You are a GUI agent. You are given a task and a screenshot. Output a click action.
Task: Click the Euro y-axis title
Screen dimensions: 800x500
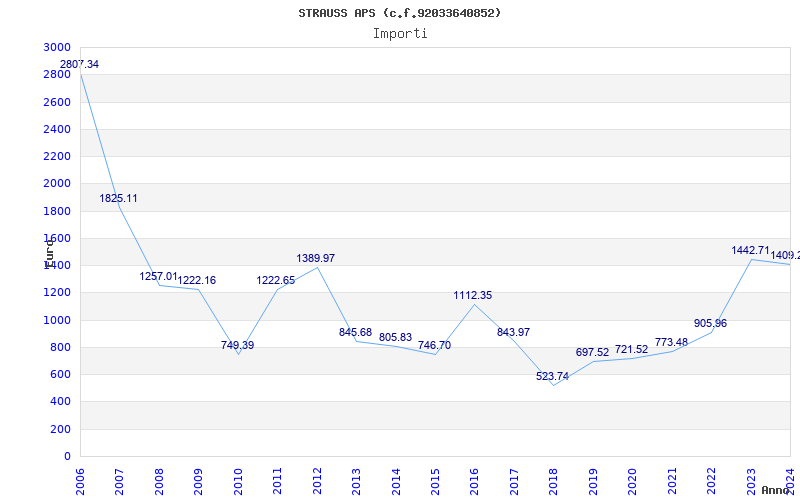pyautogui.click(x=49, y=254)
